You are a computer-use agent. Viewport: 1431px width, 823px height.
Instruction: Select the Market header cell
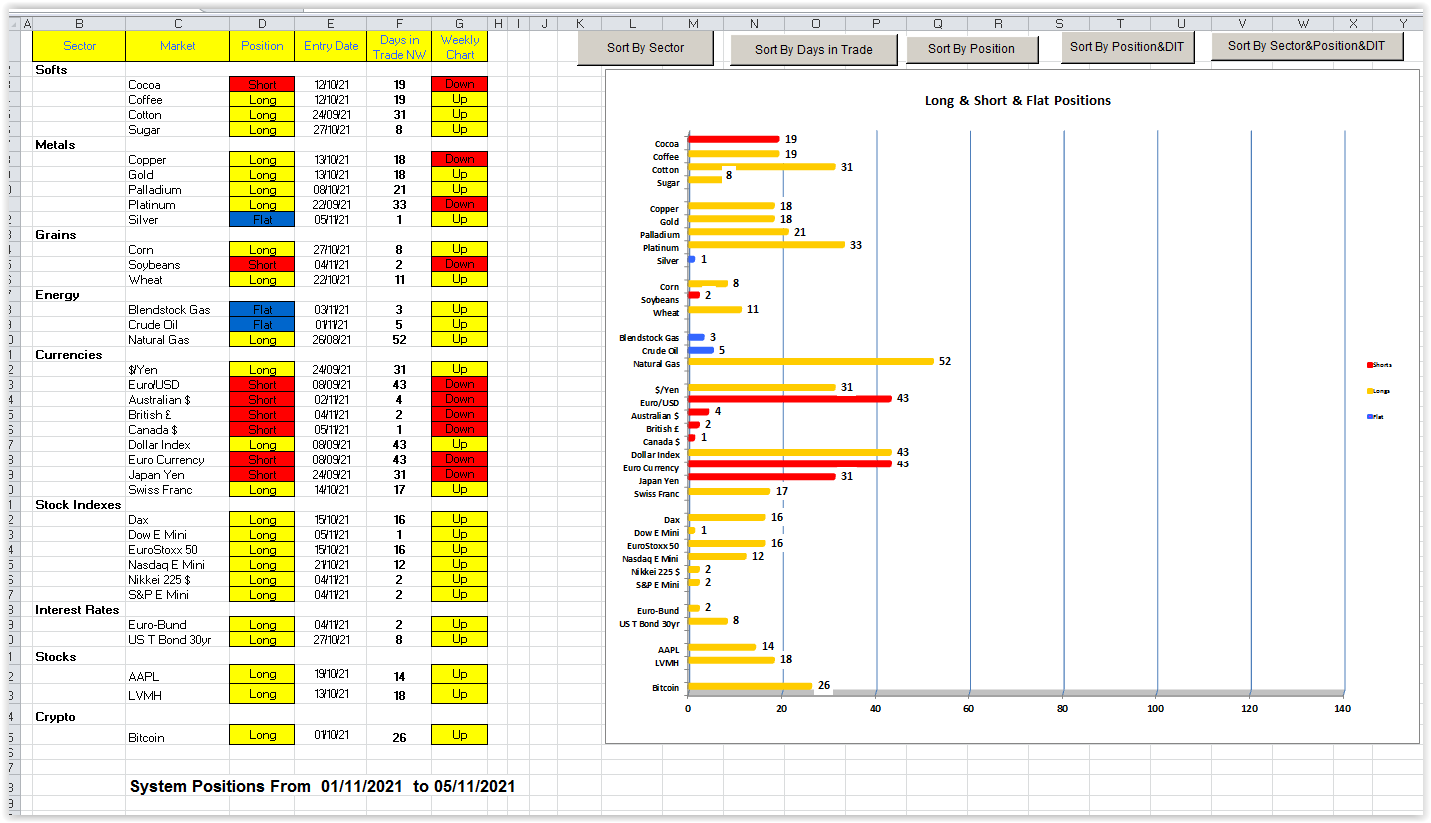click(x=178, y=46)
